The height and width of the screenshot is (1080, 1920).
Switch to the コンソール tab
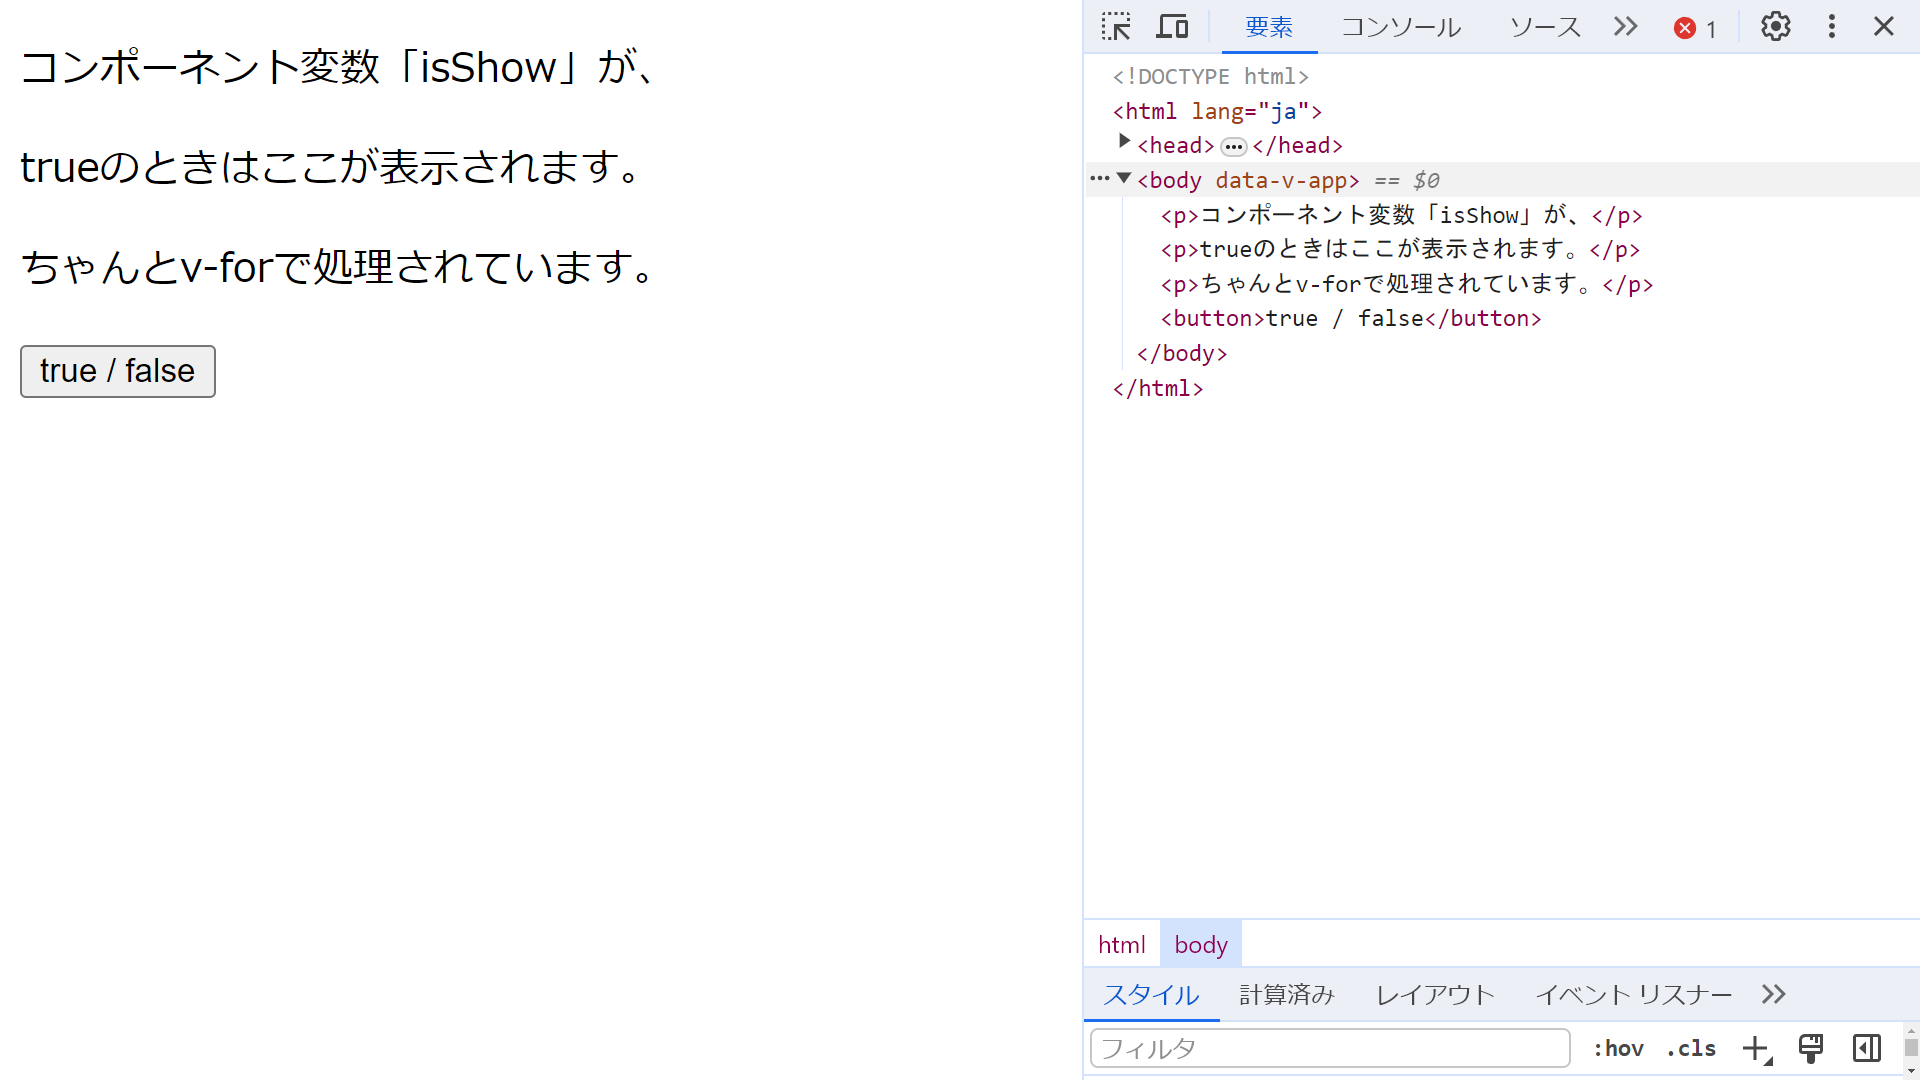[1400, 27]
